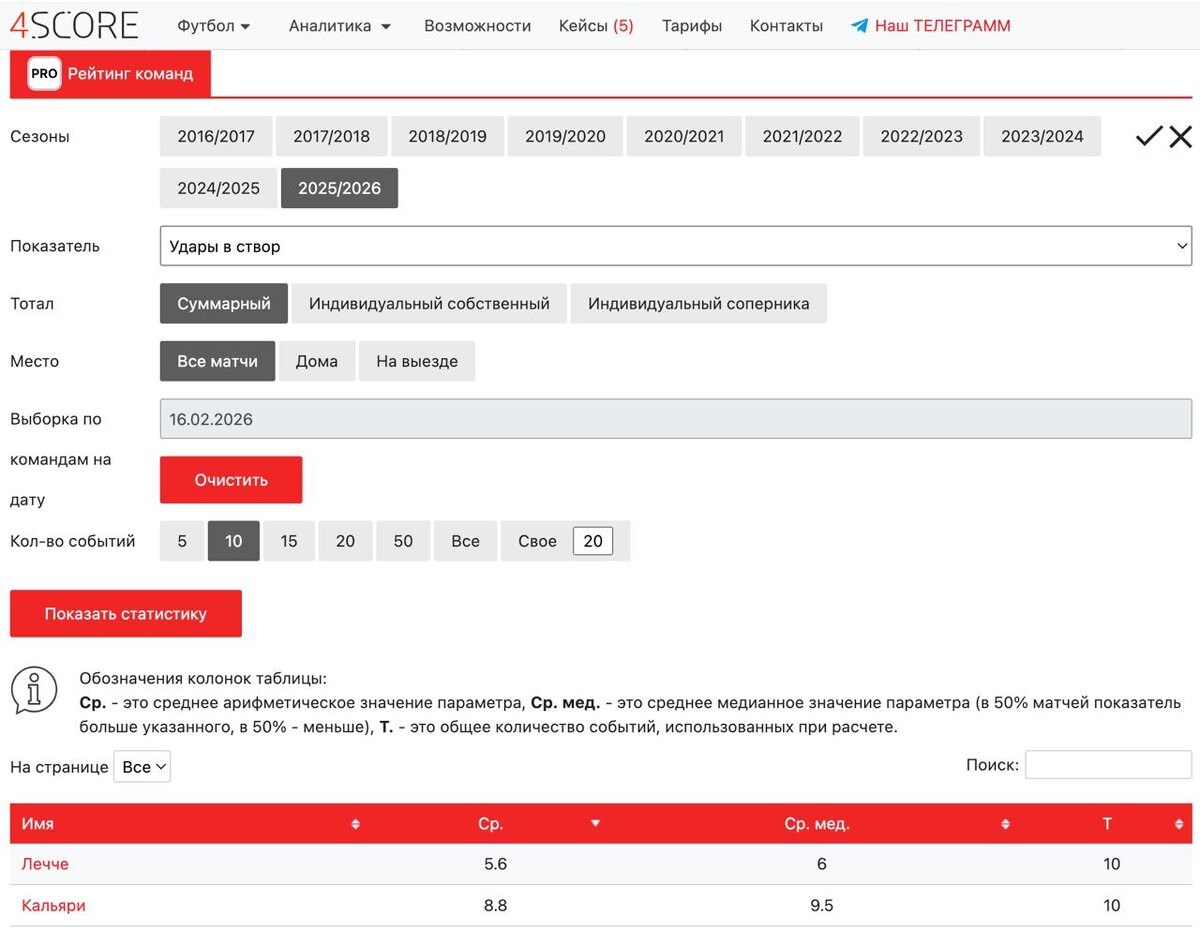
Task: Click the info speech bubble icon
Action: coord(34,689)
